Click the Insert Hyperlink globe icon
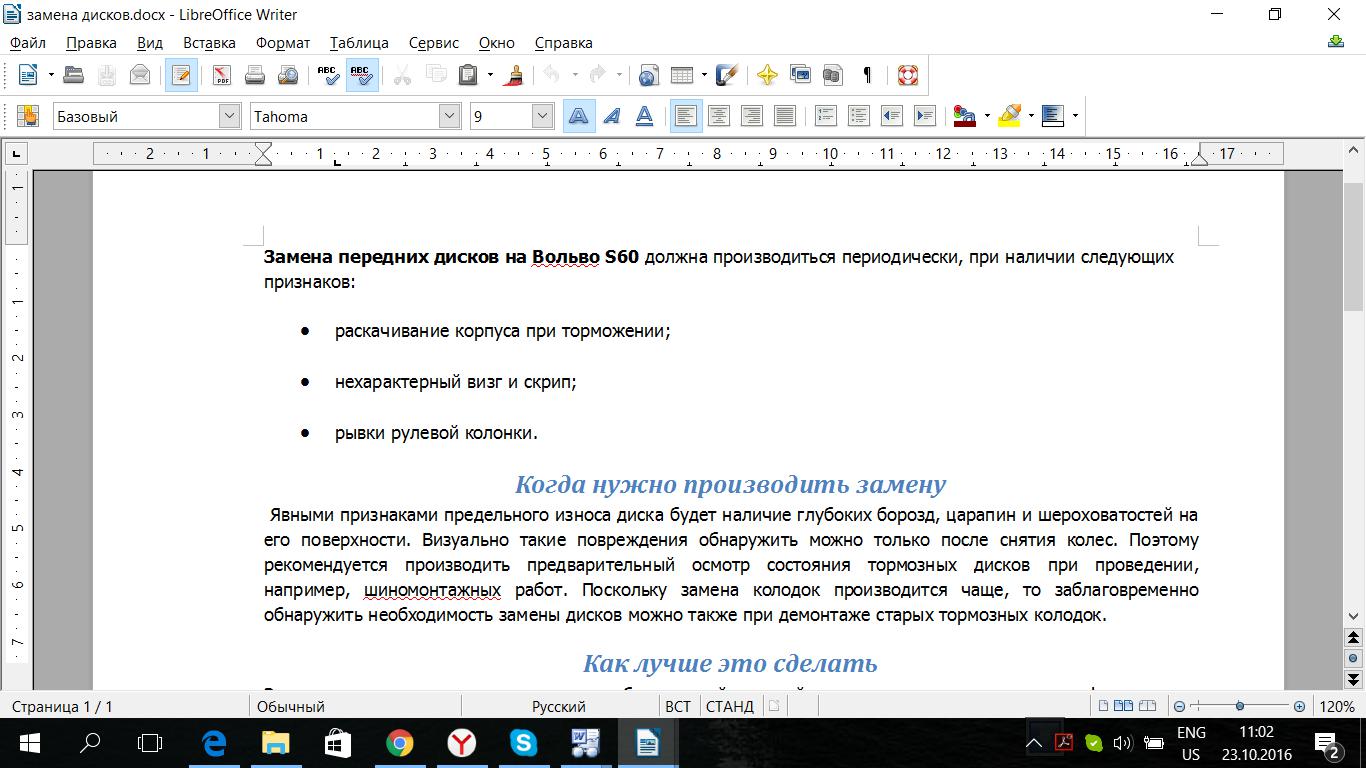 coord(648,75)
